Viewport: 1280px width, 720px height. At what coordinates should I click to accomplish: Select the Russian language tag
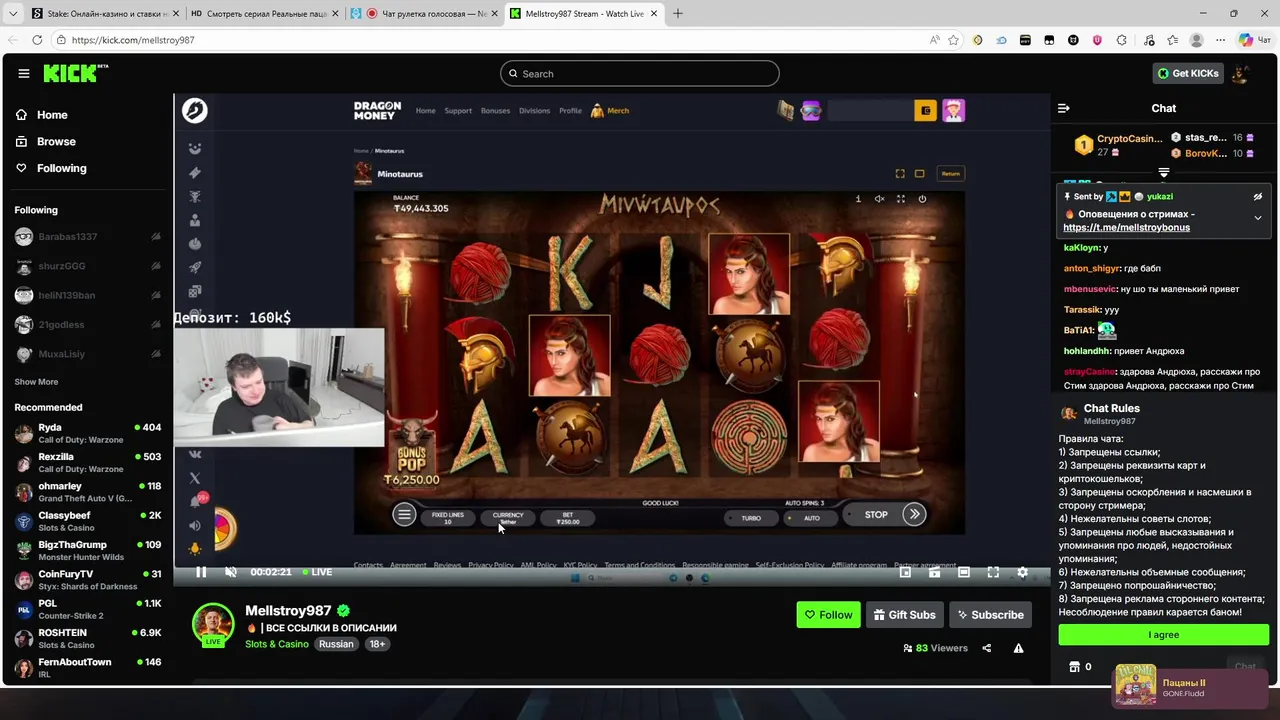coord(336,644)
